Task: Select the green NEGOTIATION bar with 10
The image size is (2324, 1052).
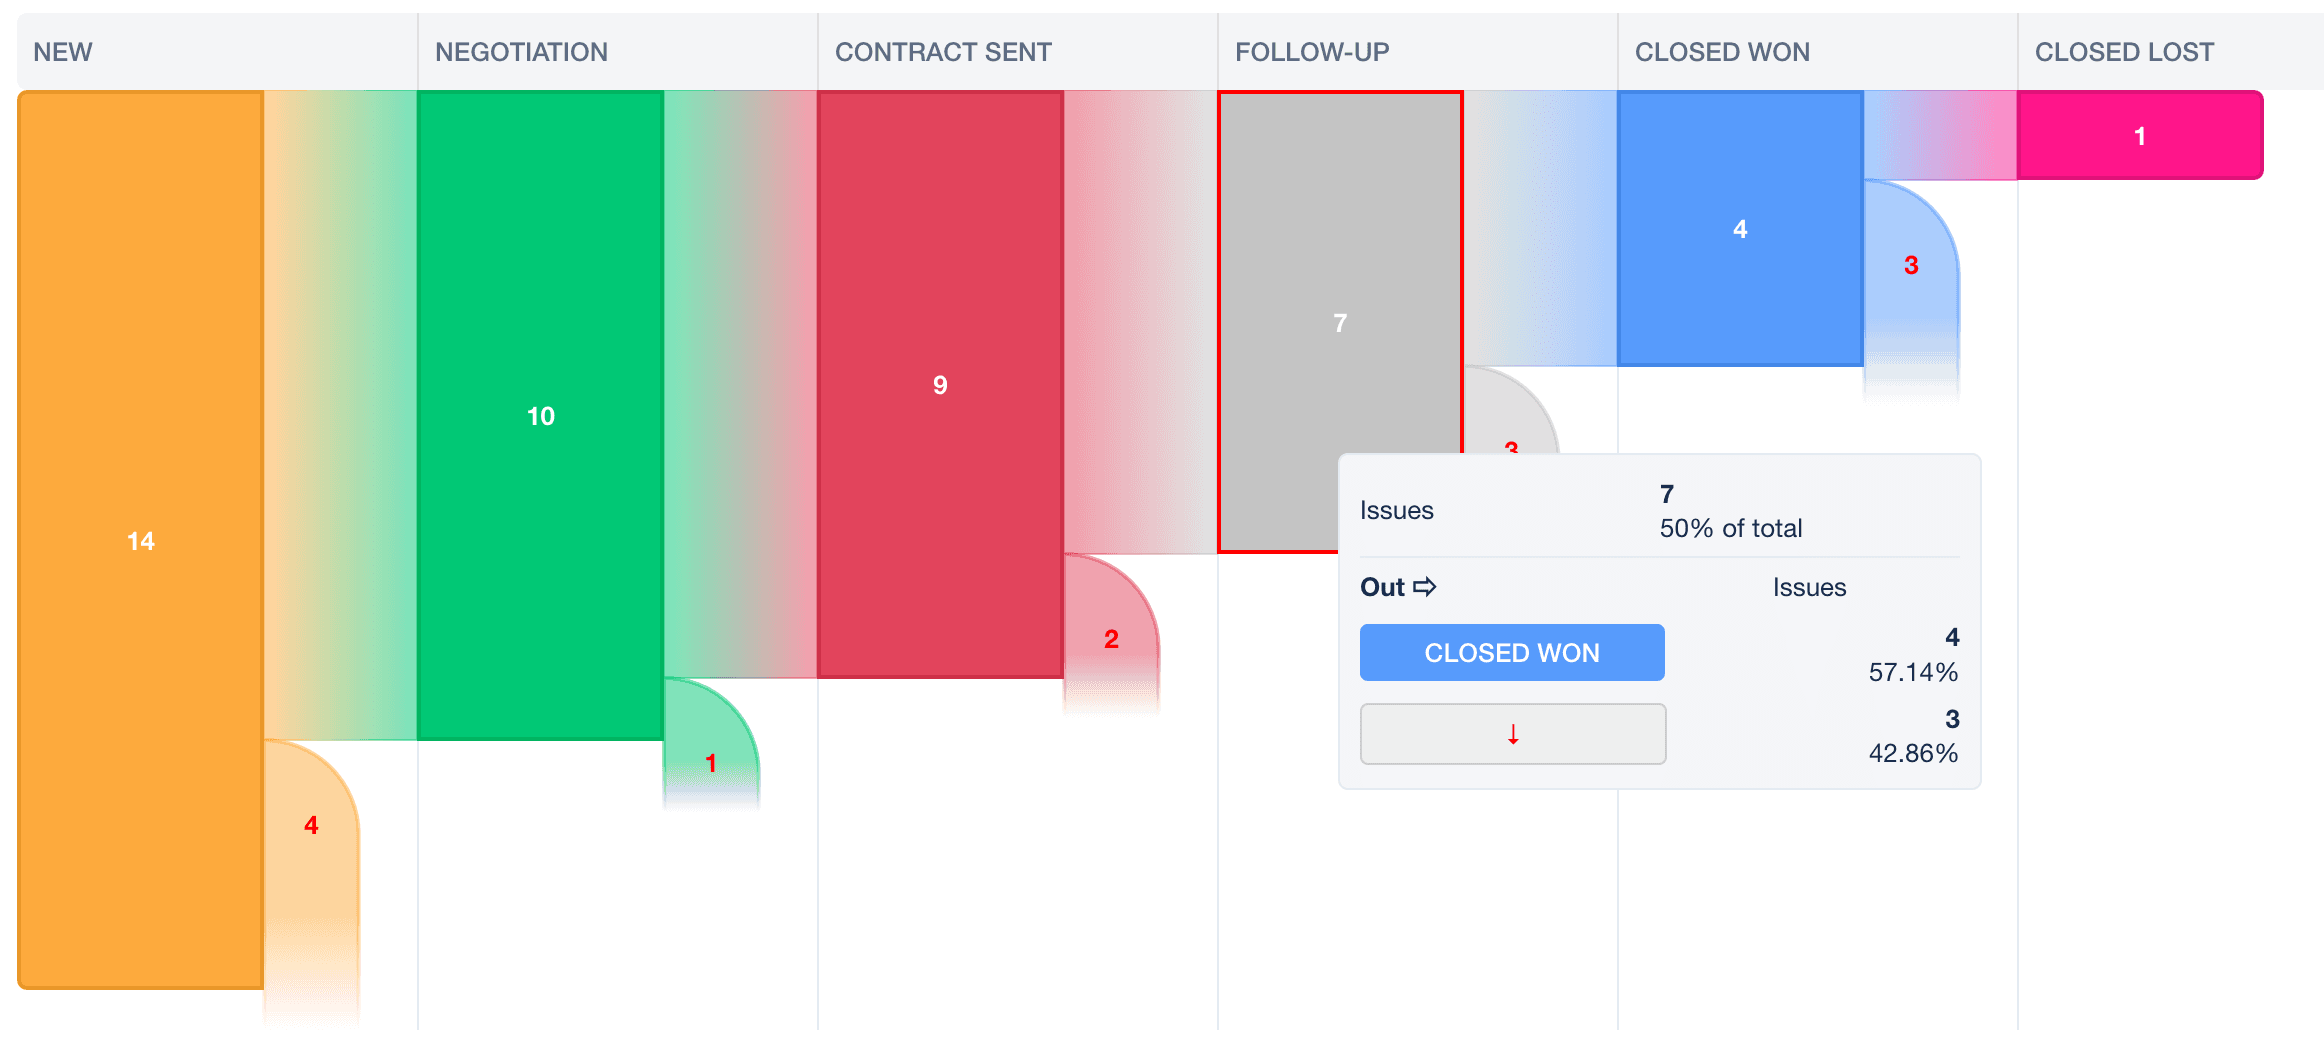Action: point(541,415)
